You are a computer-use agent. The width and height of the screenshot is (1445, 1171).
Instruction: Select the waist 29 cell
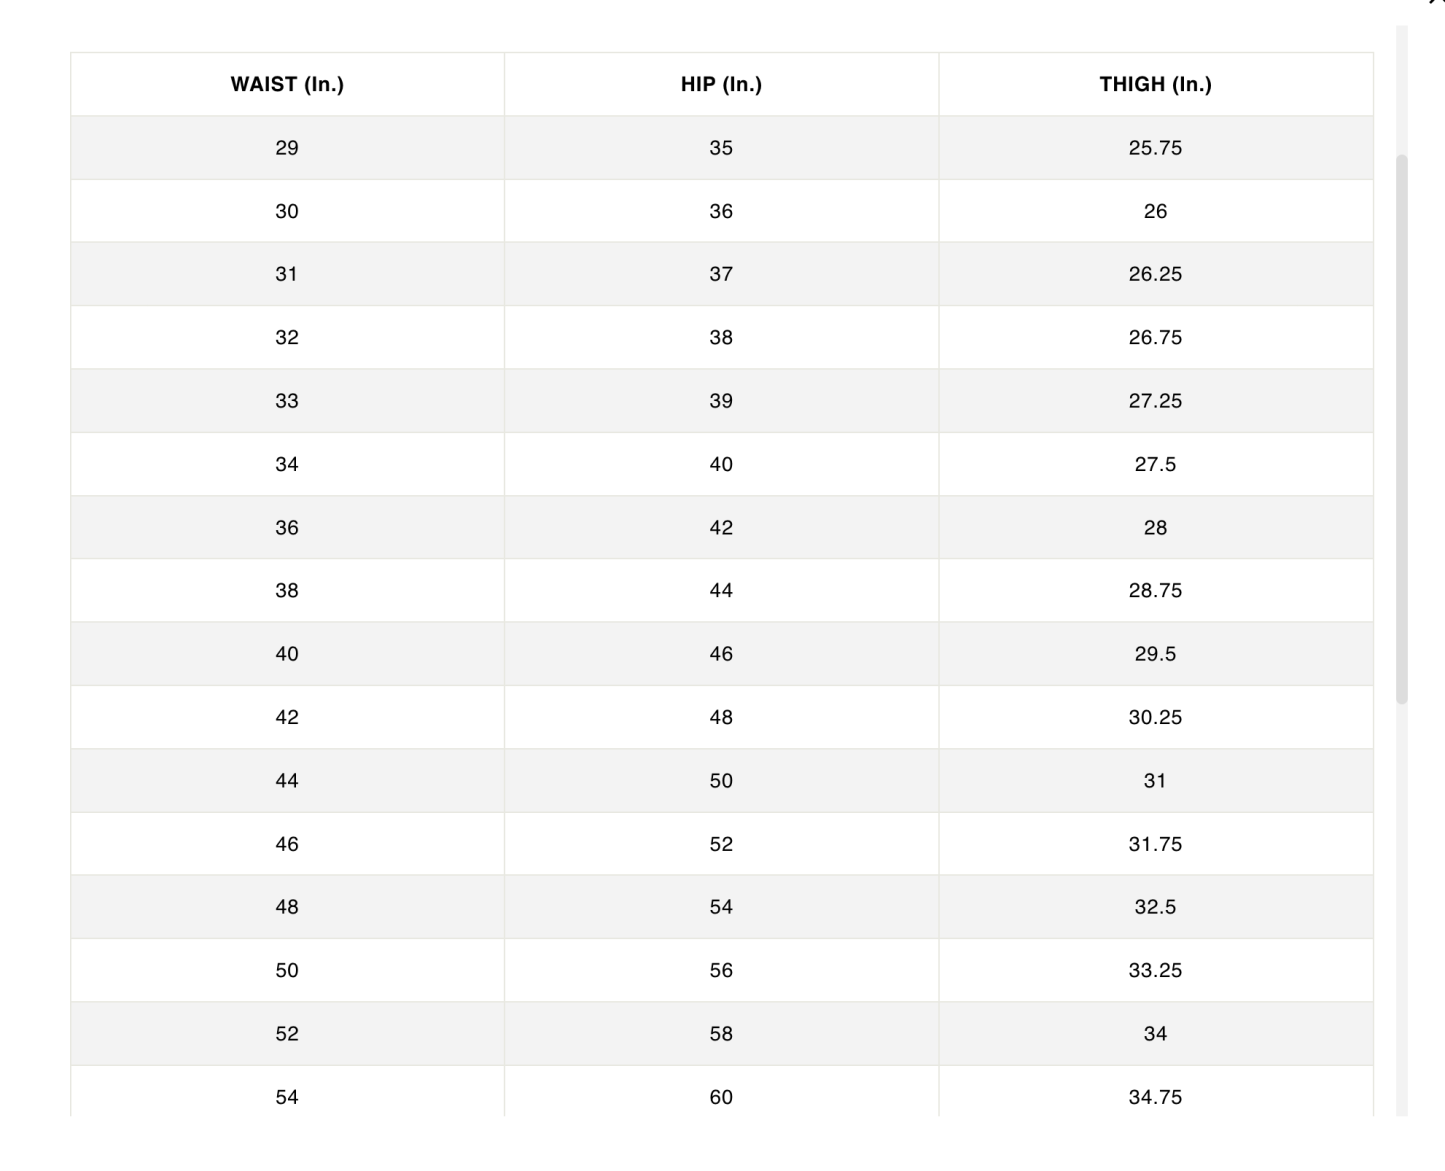click(x=287, y=148)
